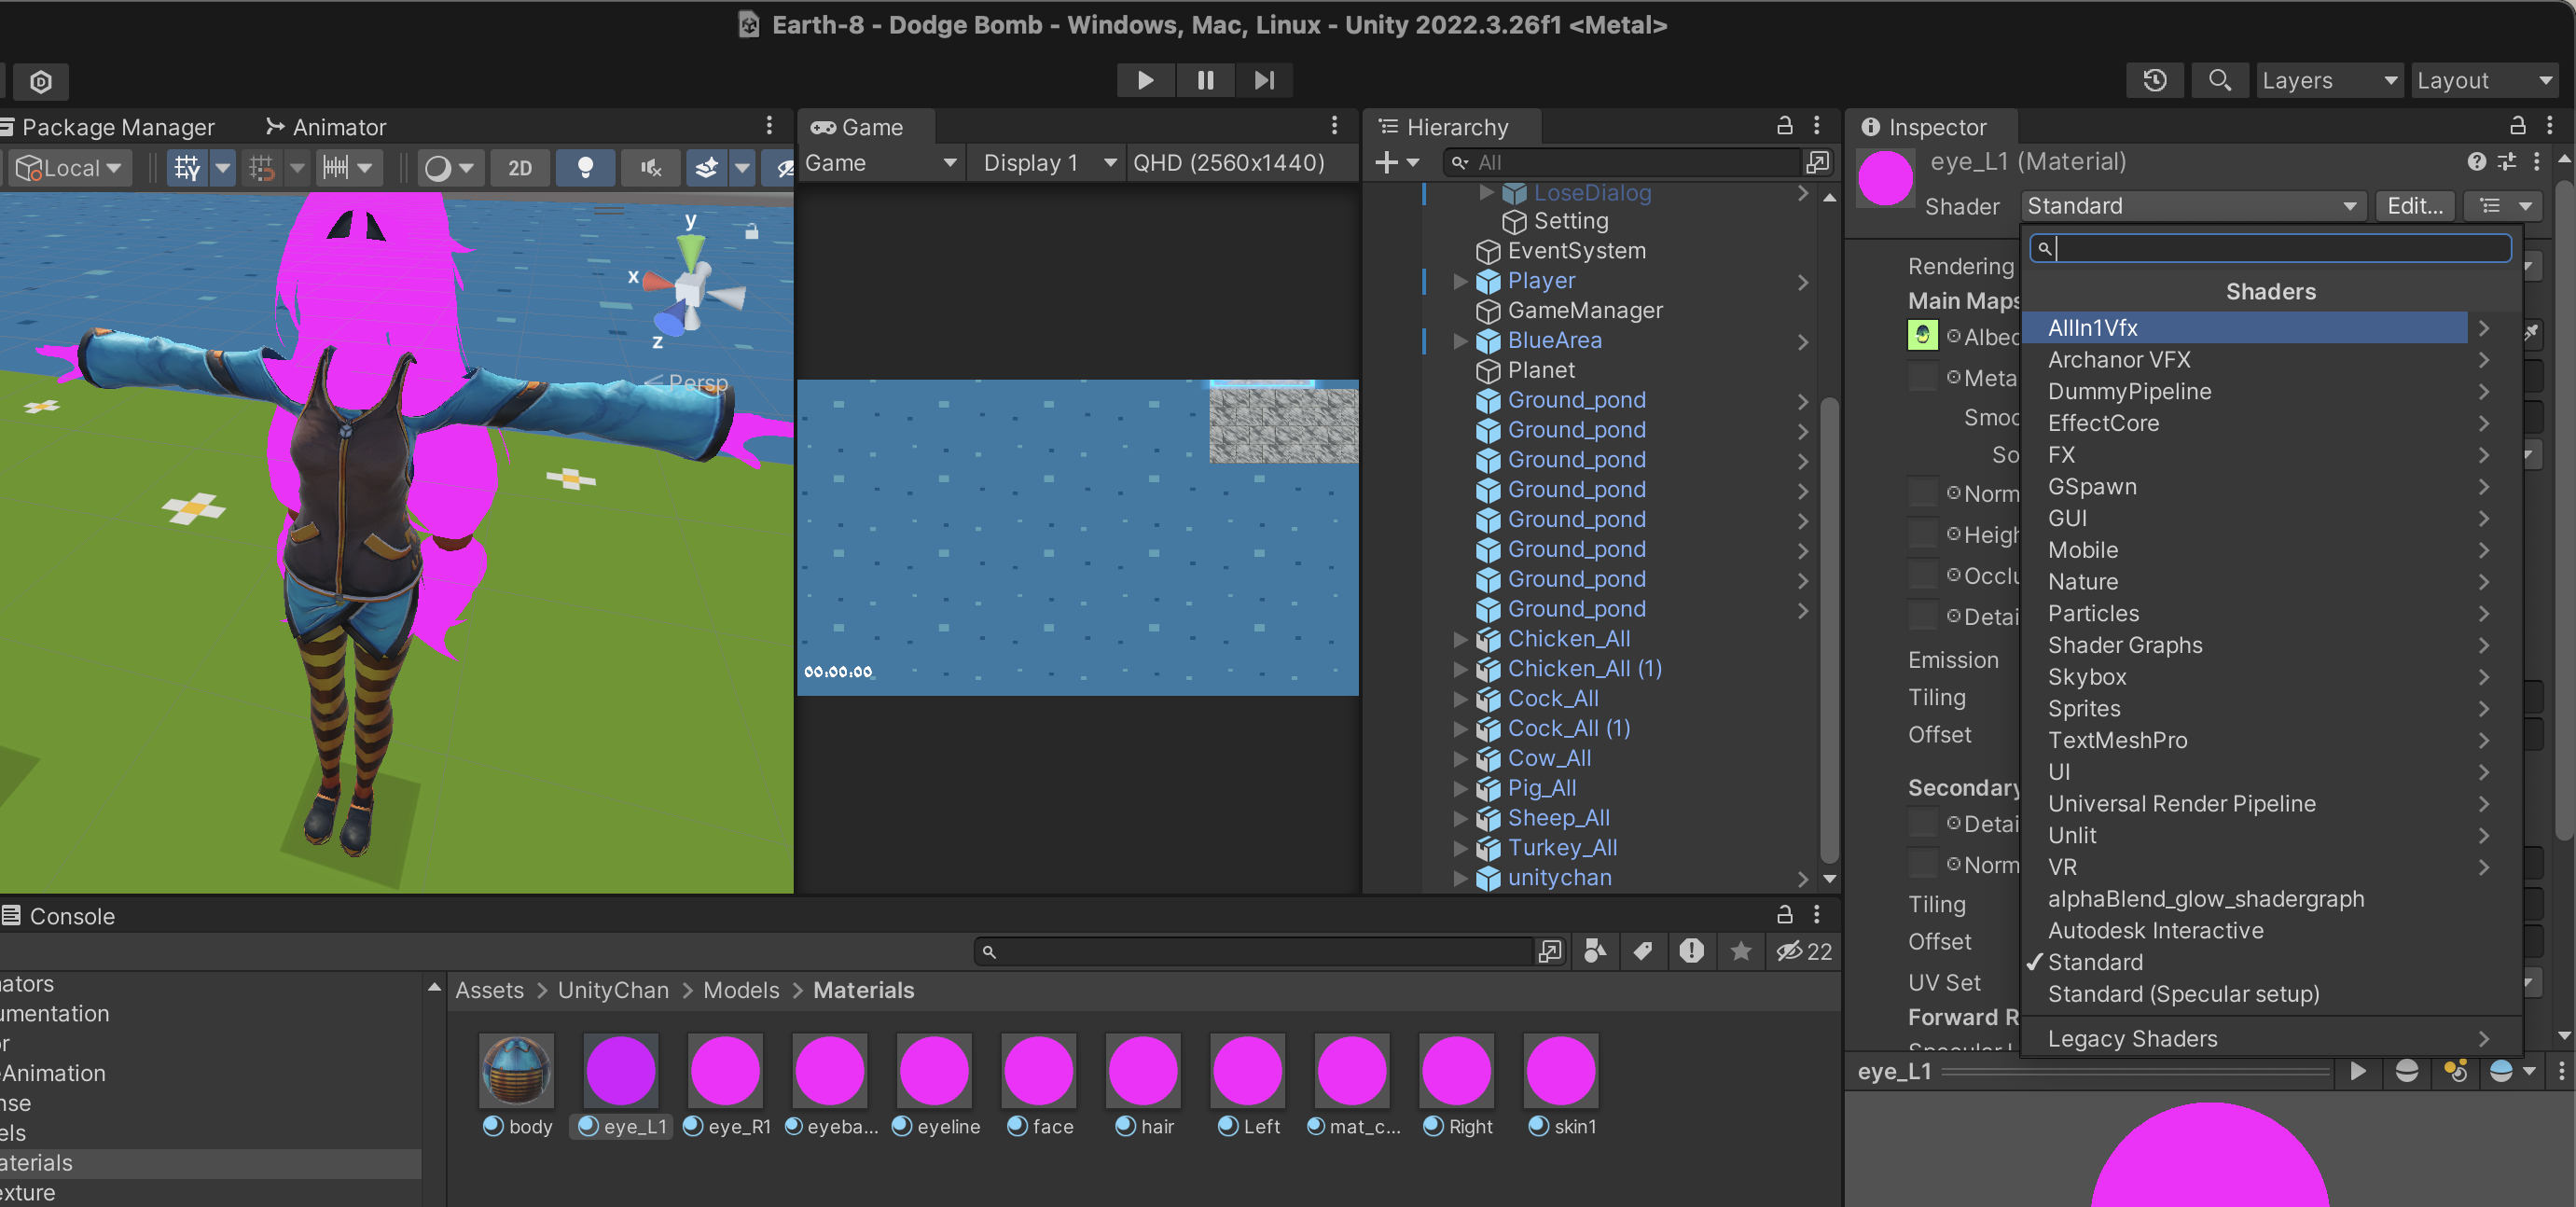Open the Shader Standard dropdown
This screenshot has width=2576, height=1207.
tap(2190, 206)
